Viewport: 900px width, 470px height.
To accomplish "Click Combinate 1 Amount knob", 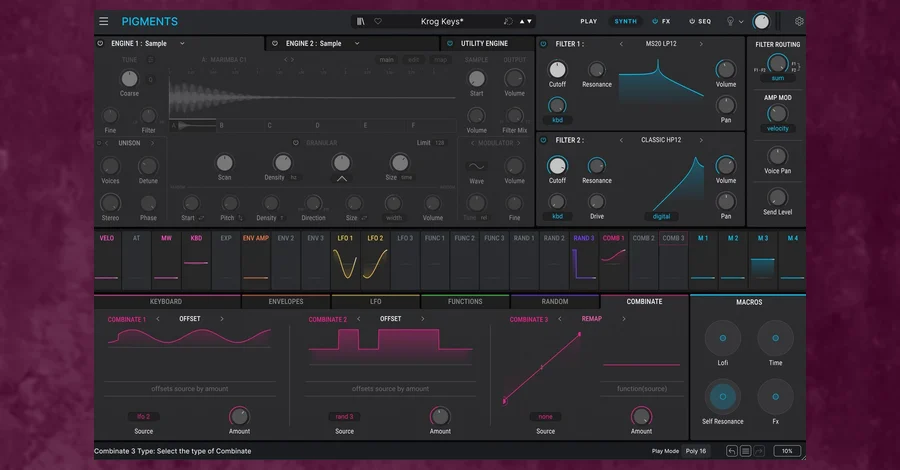I will point(239,416).
